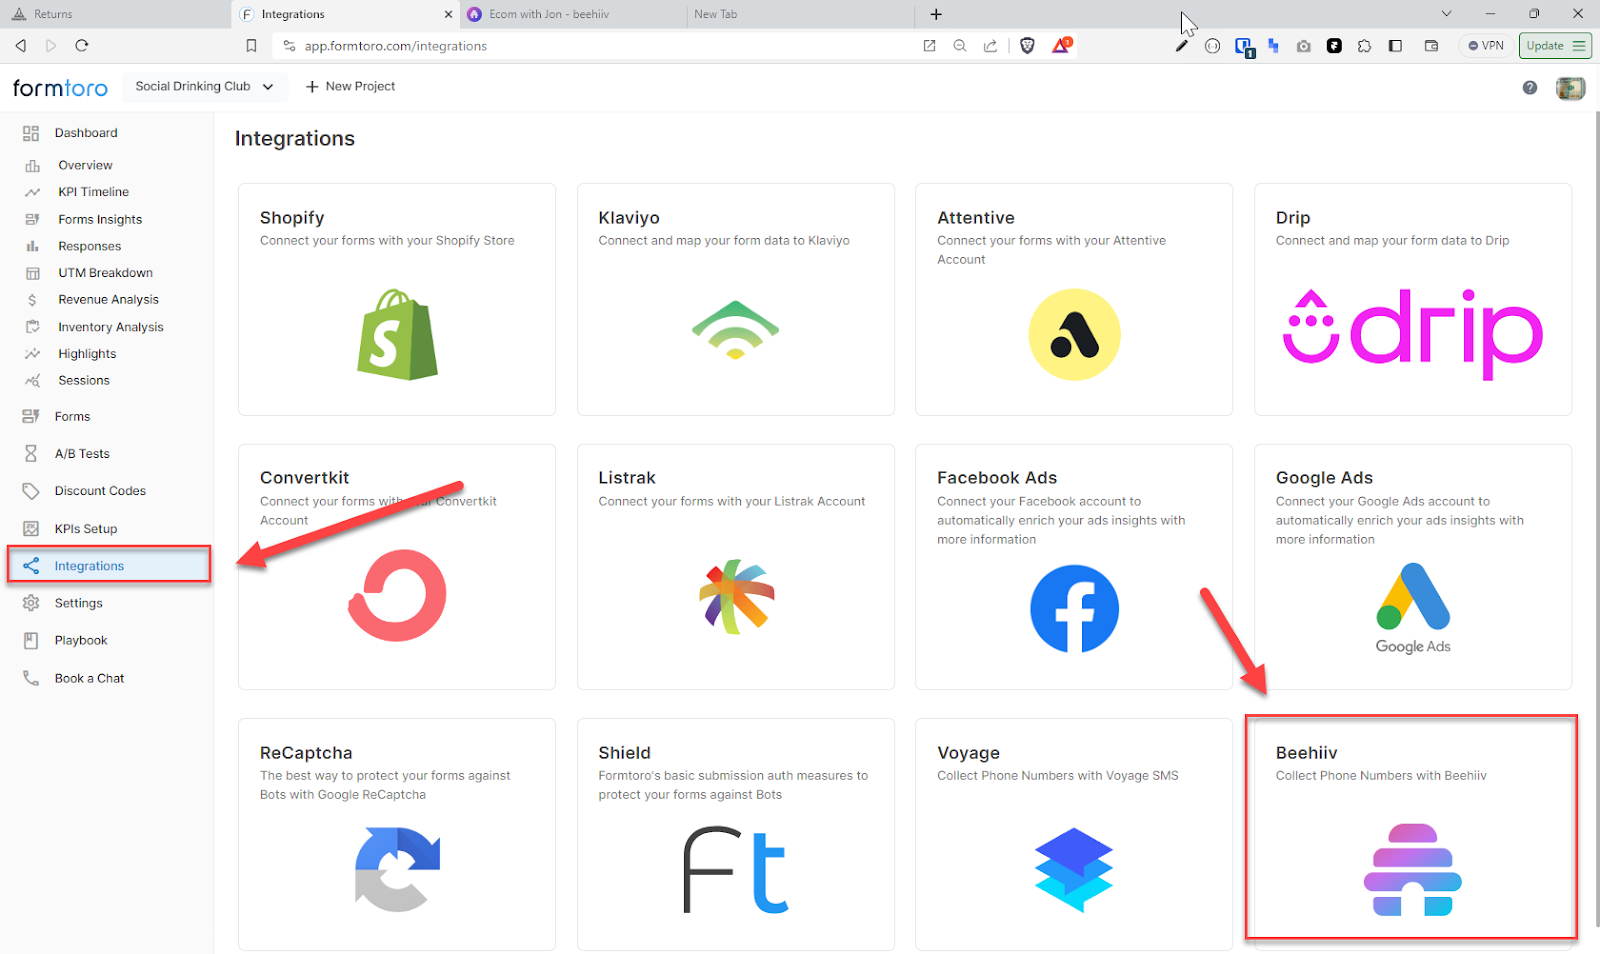Open Inventory Analysis
This screenshot has height=954, width=1600.
(x=110, y=327)
